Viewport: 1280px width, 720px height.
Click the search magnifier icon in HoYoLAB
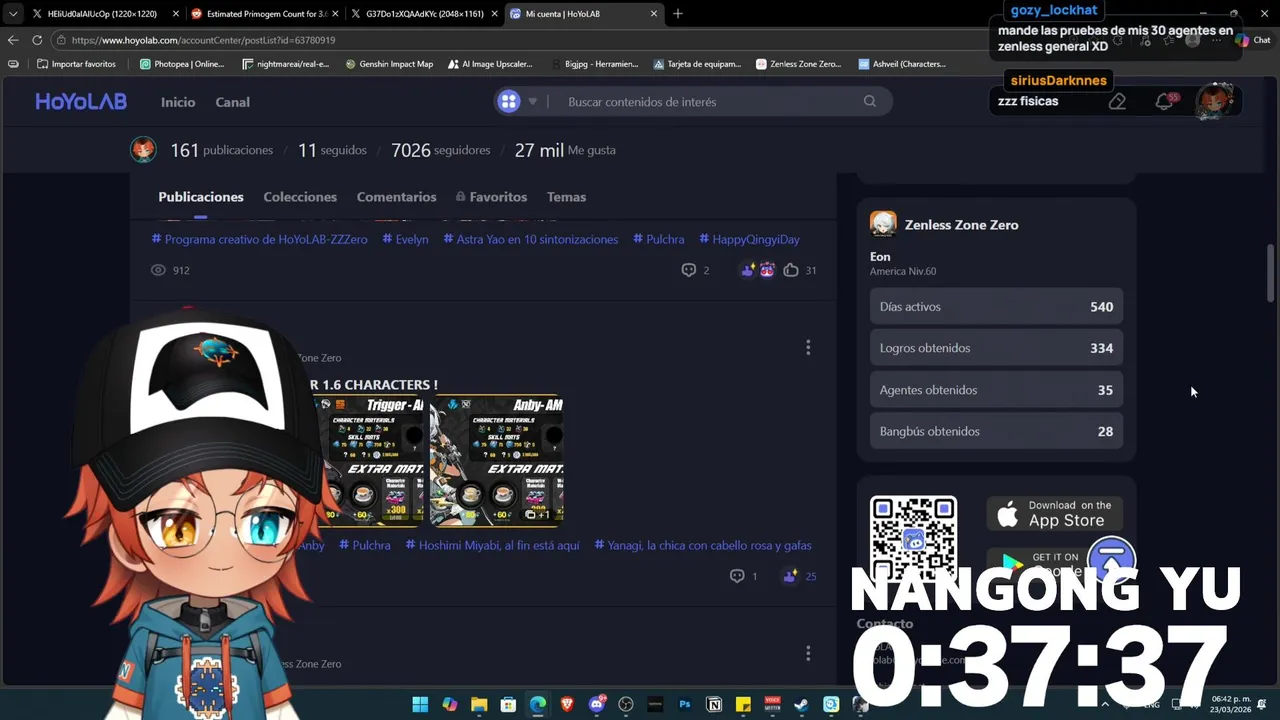coord(870,101)
